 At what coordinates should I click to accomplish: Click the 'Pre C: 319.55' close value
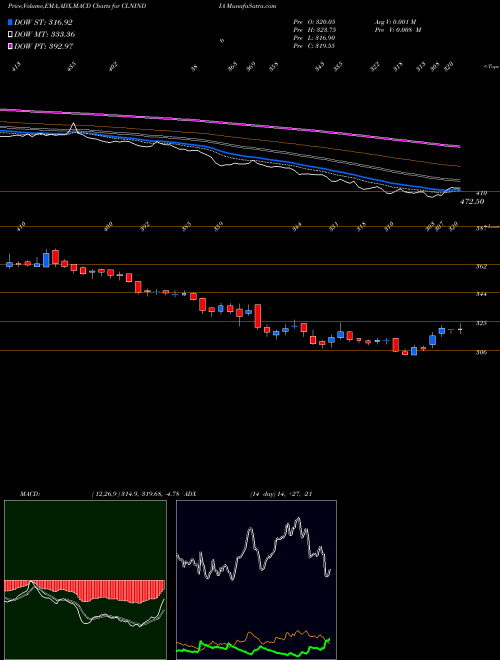(314, 46)
